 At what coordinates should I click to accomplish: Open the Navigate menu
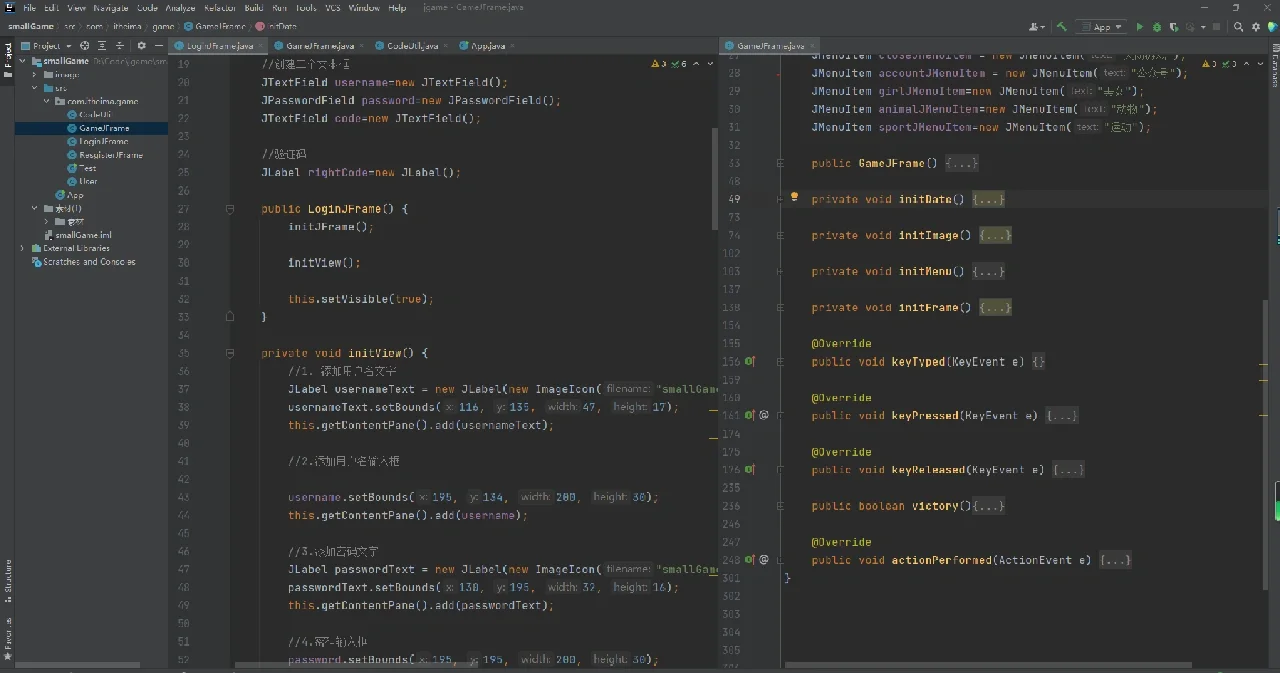(x=110, y=8)
